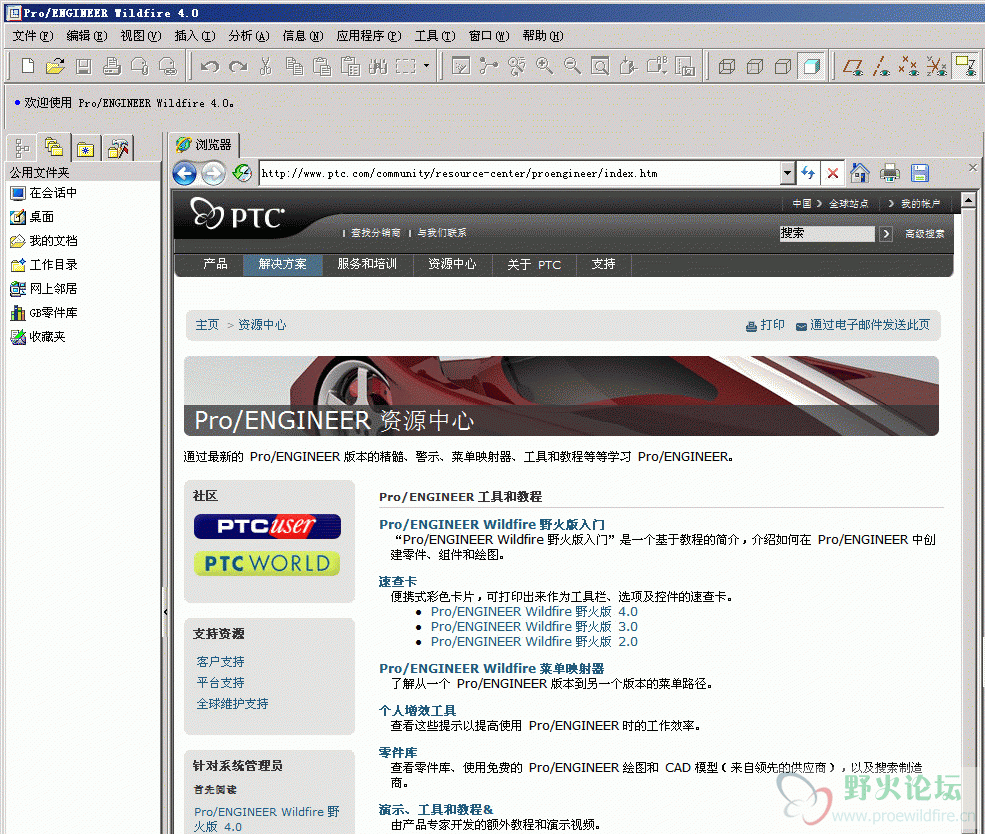The image size is (985, 834).
Task: Select 收藏夹 in common folders
Action: click(x=38, y=337)
